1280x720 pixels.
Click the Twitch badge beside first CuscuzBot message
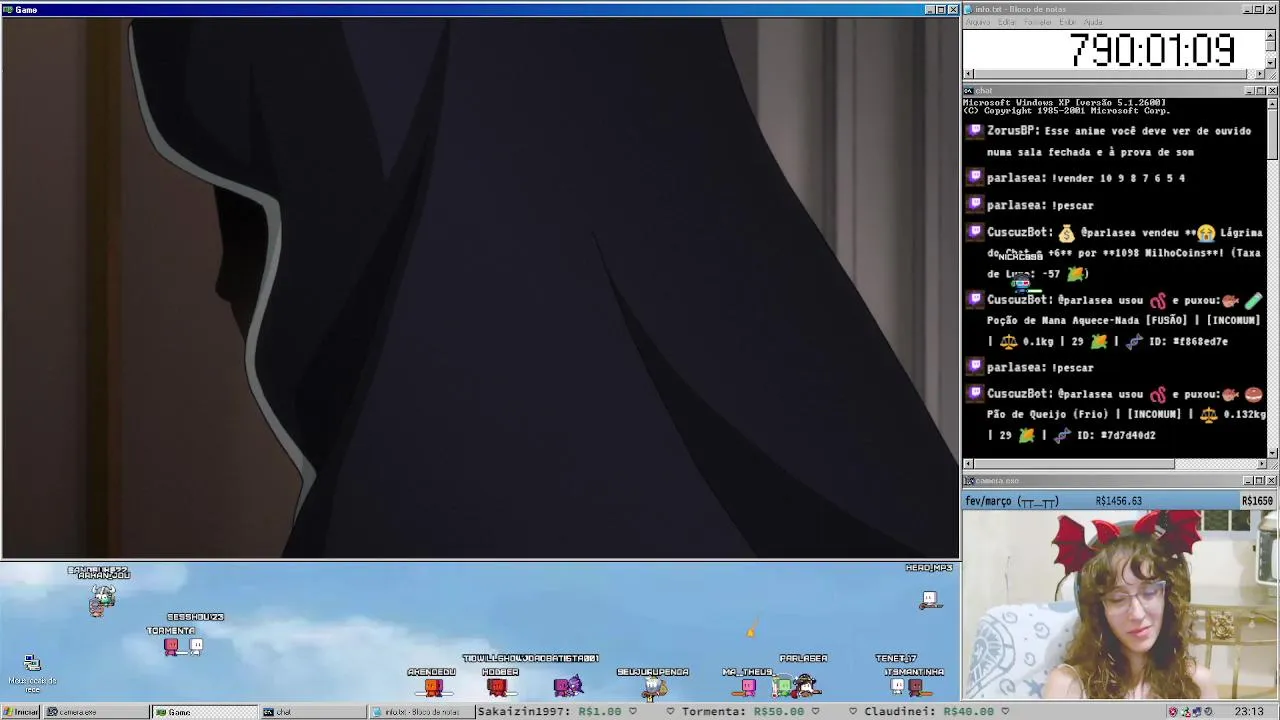tap(975, 232)
